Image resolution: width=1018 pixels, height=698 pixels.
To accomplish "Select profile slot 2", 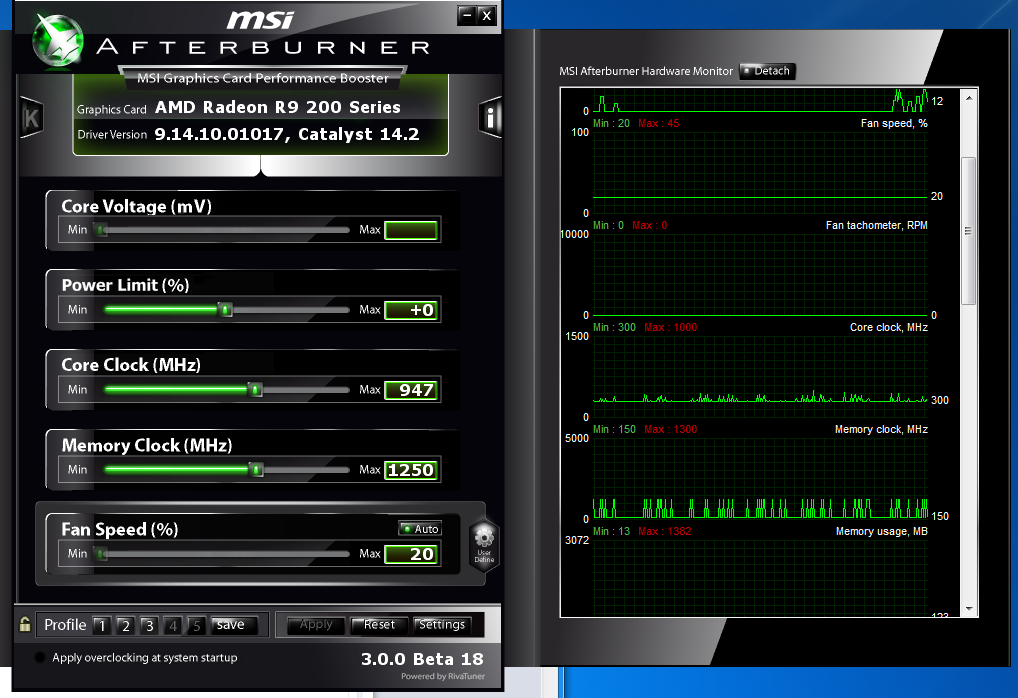I will click(x=125, y=625).
